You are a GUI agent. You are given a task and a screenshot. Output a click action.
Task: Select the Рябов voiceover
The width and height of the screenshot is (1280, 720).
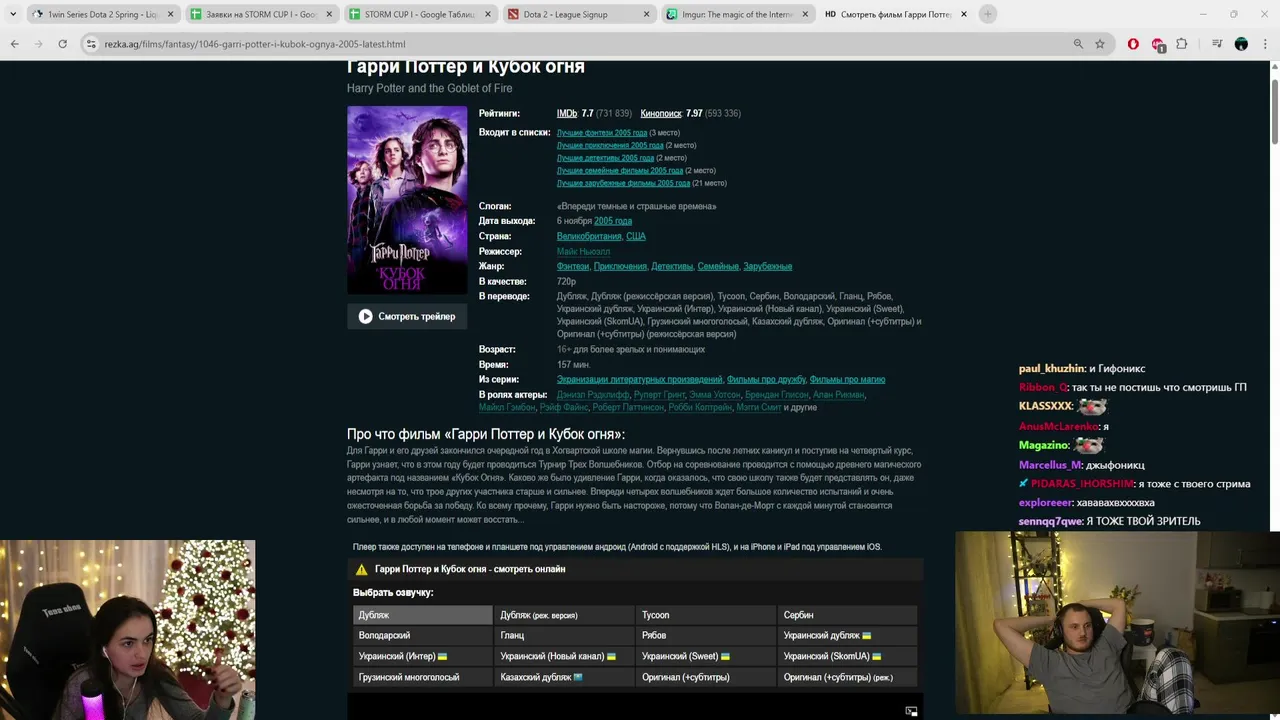click(x=706, y=635)
